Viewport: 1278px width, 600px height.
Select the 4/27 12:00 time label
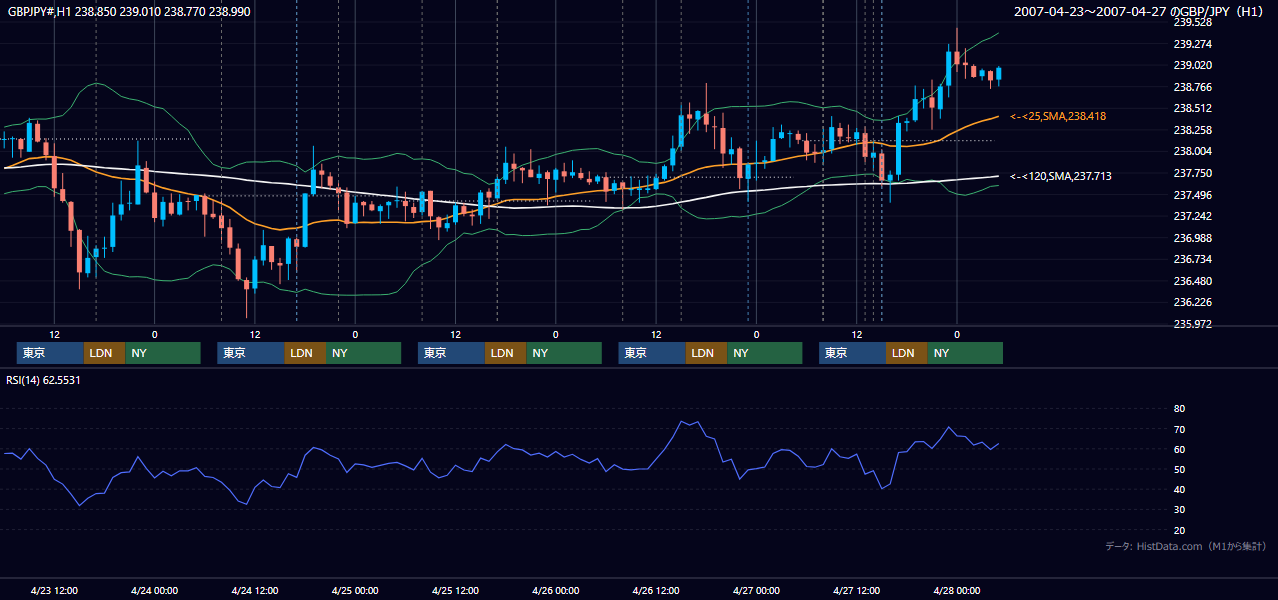857,590
